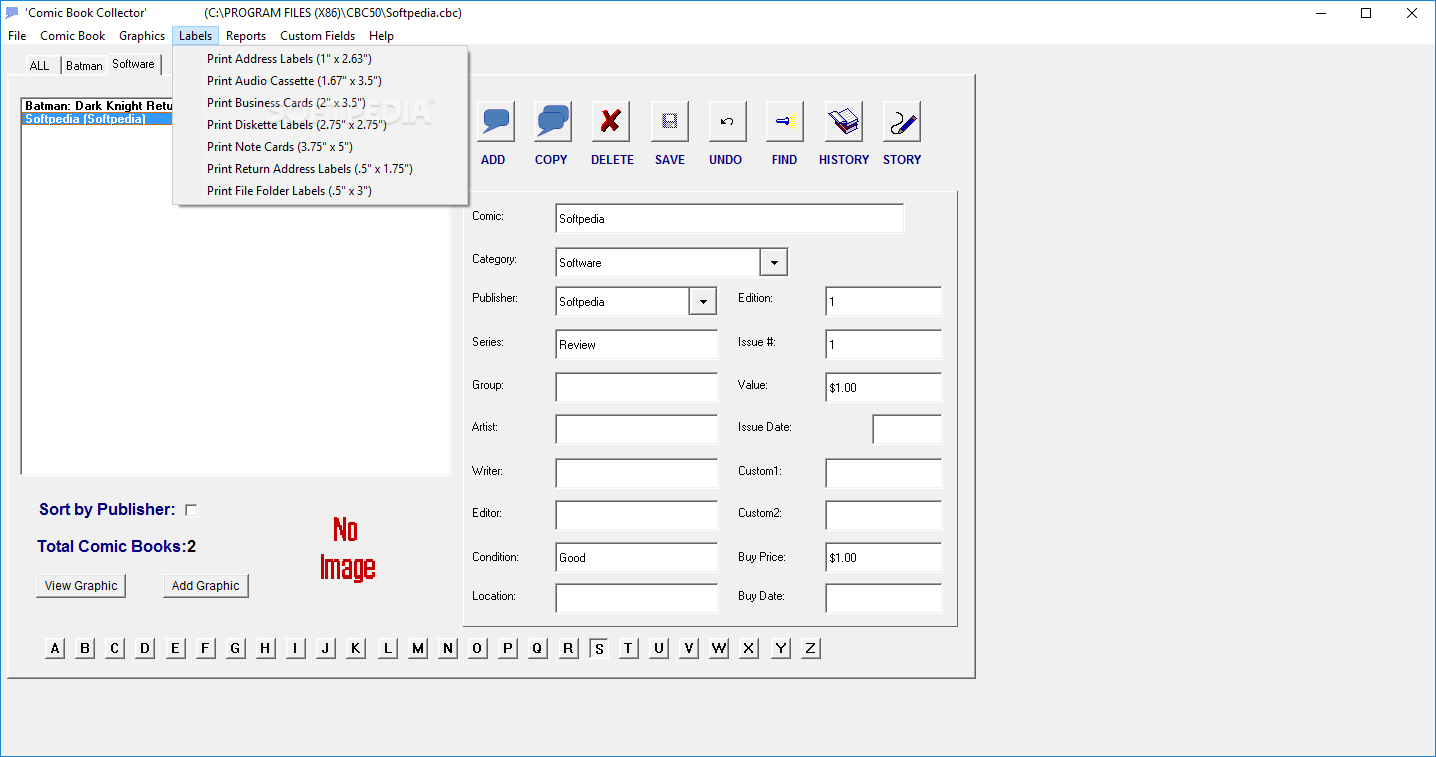Click the COPY record icon
1436x757 pixels.
pyautogui.click(x=552, y=122)
